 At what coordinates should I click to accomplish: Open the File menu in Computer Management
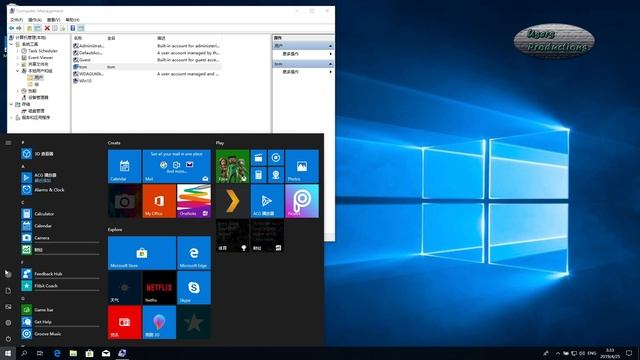(x=16, y=20)
